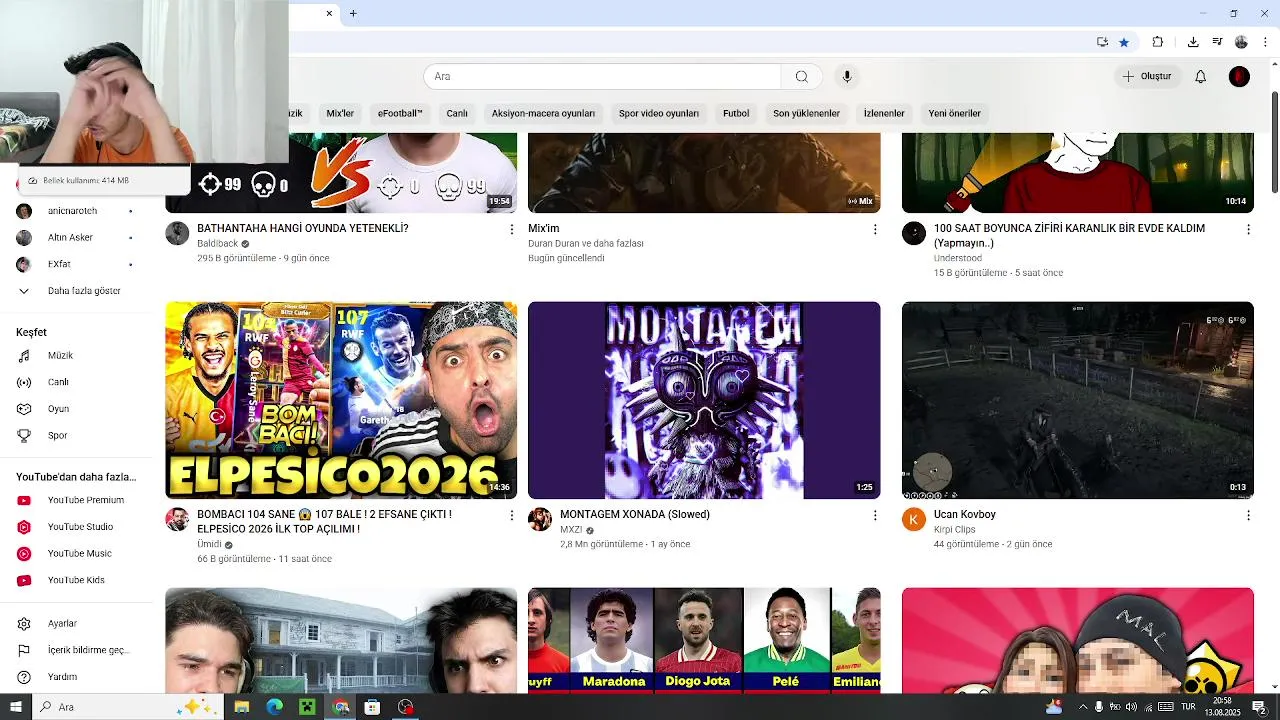Focus the YouTube Ara search field

click(602, 76)
